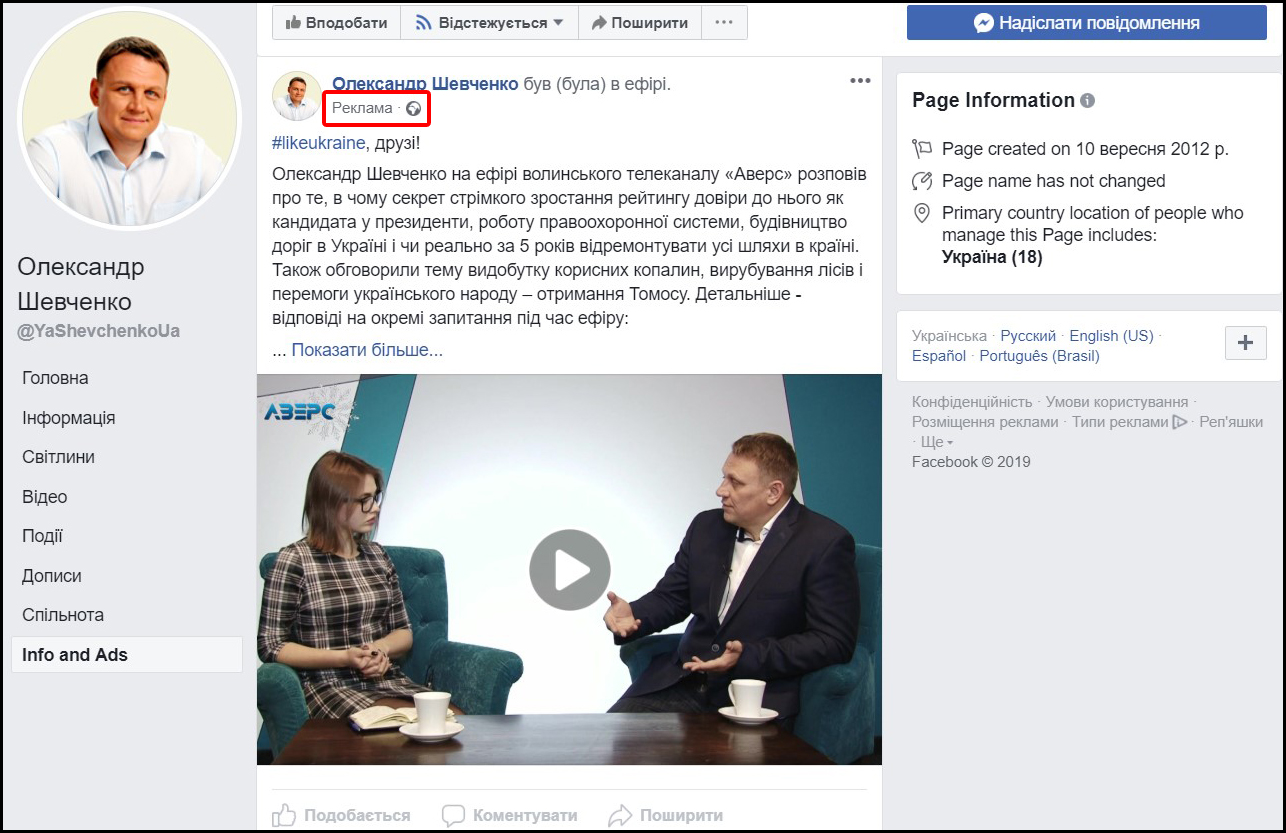
Task: Send a message via Надіслати повідомлення
Action: click(1086, 22)
